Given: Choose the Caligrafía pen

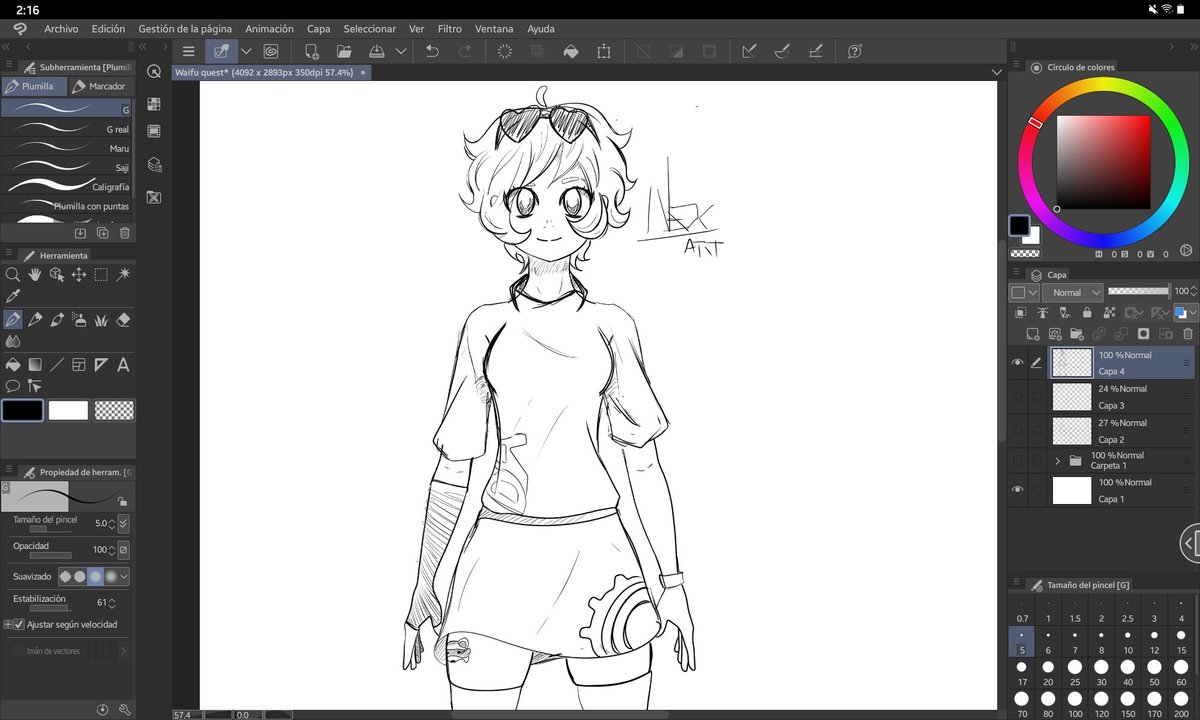Looking at the screenshot, I should (x=67, y=186).
